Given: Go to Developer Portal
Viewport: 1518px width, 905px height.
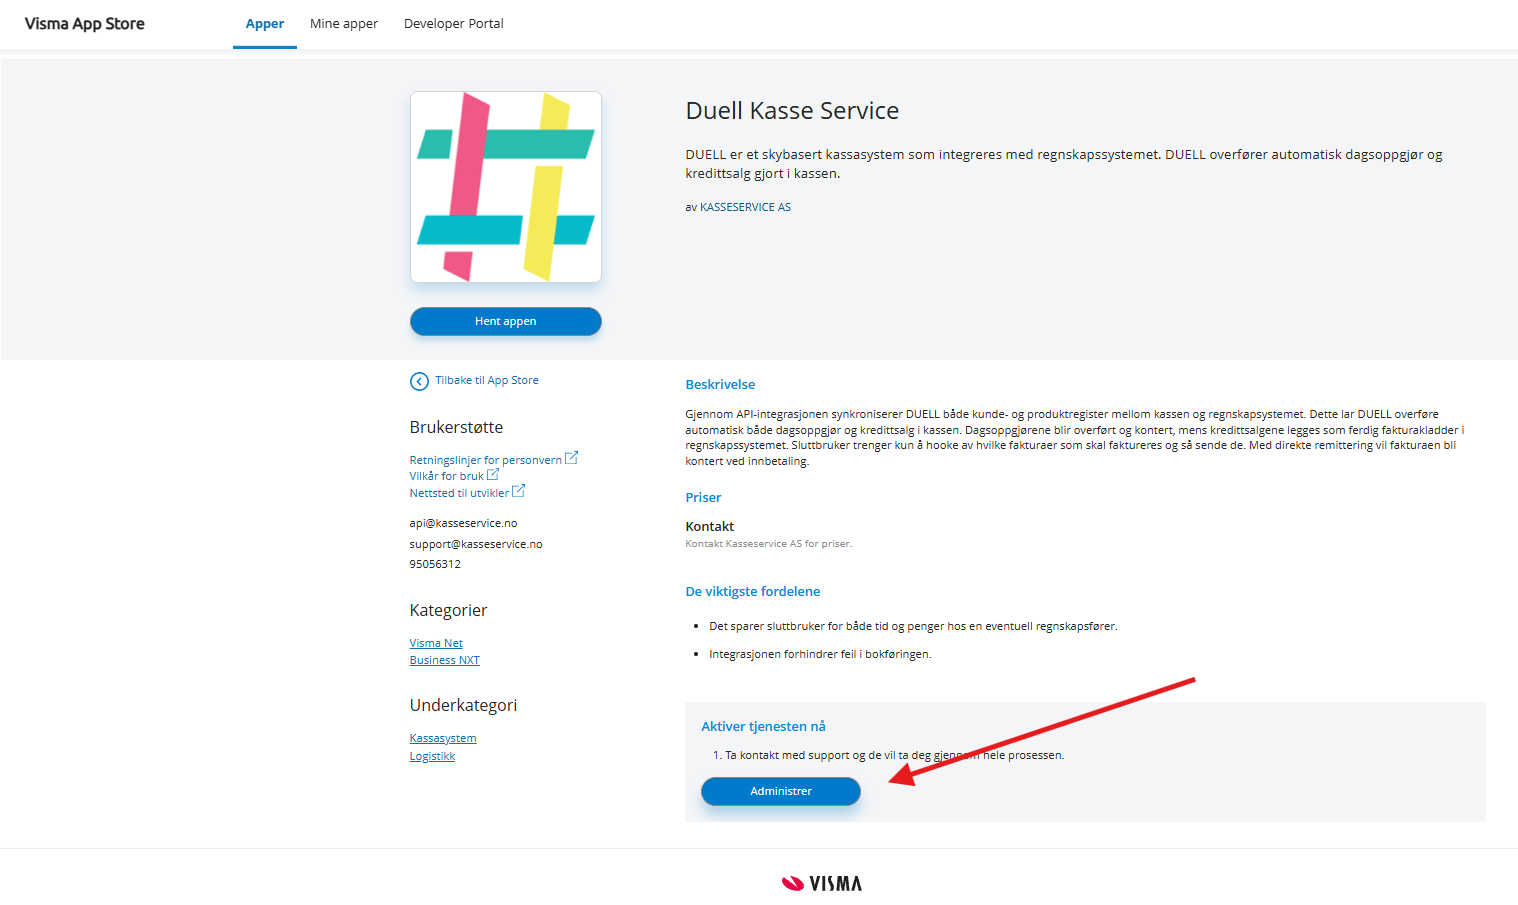Looking at the screenshot, I should [453, 24].
